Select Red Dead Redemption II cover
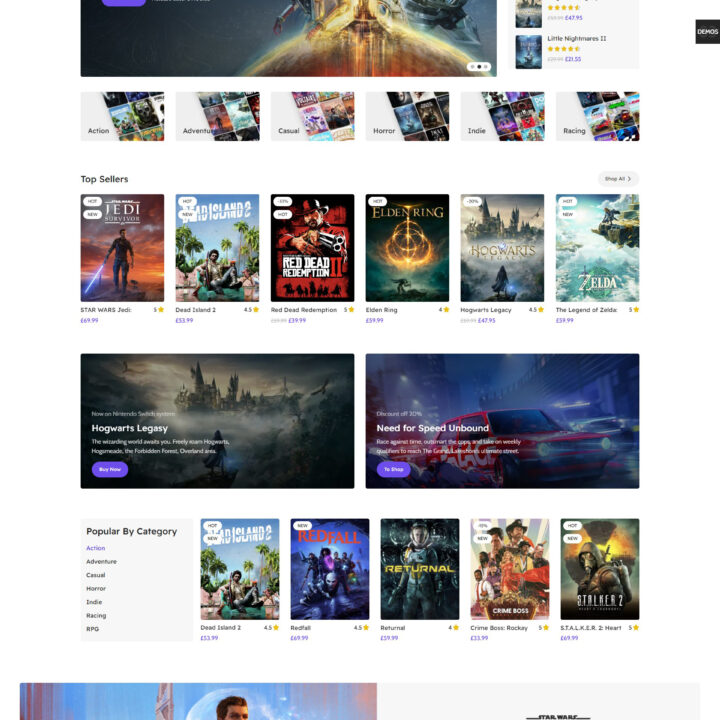720x720 pixels. tap(312, 248)
